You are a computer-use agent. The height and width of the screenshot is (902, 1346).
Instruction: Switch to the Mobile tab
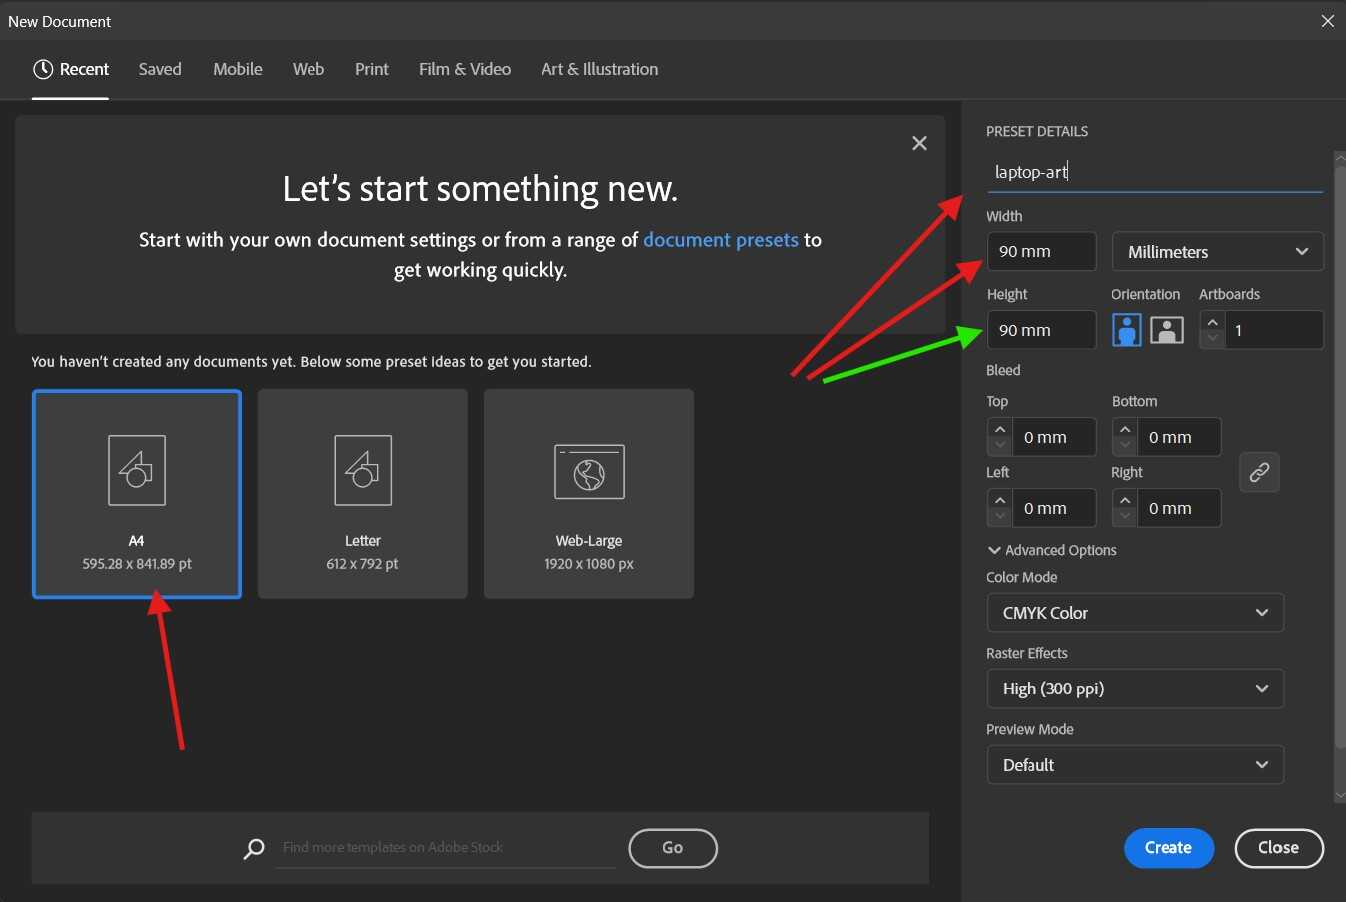tap(238, 69)
